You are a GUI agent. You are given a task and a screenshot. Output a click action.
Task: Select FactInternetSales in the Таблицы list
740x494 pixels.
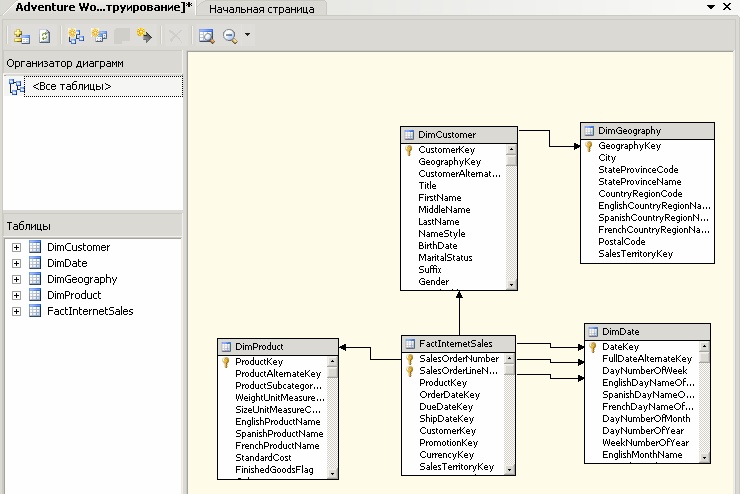click(x=90, y=311)
